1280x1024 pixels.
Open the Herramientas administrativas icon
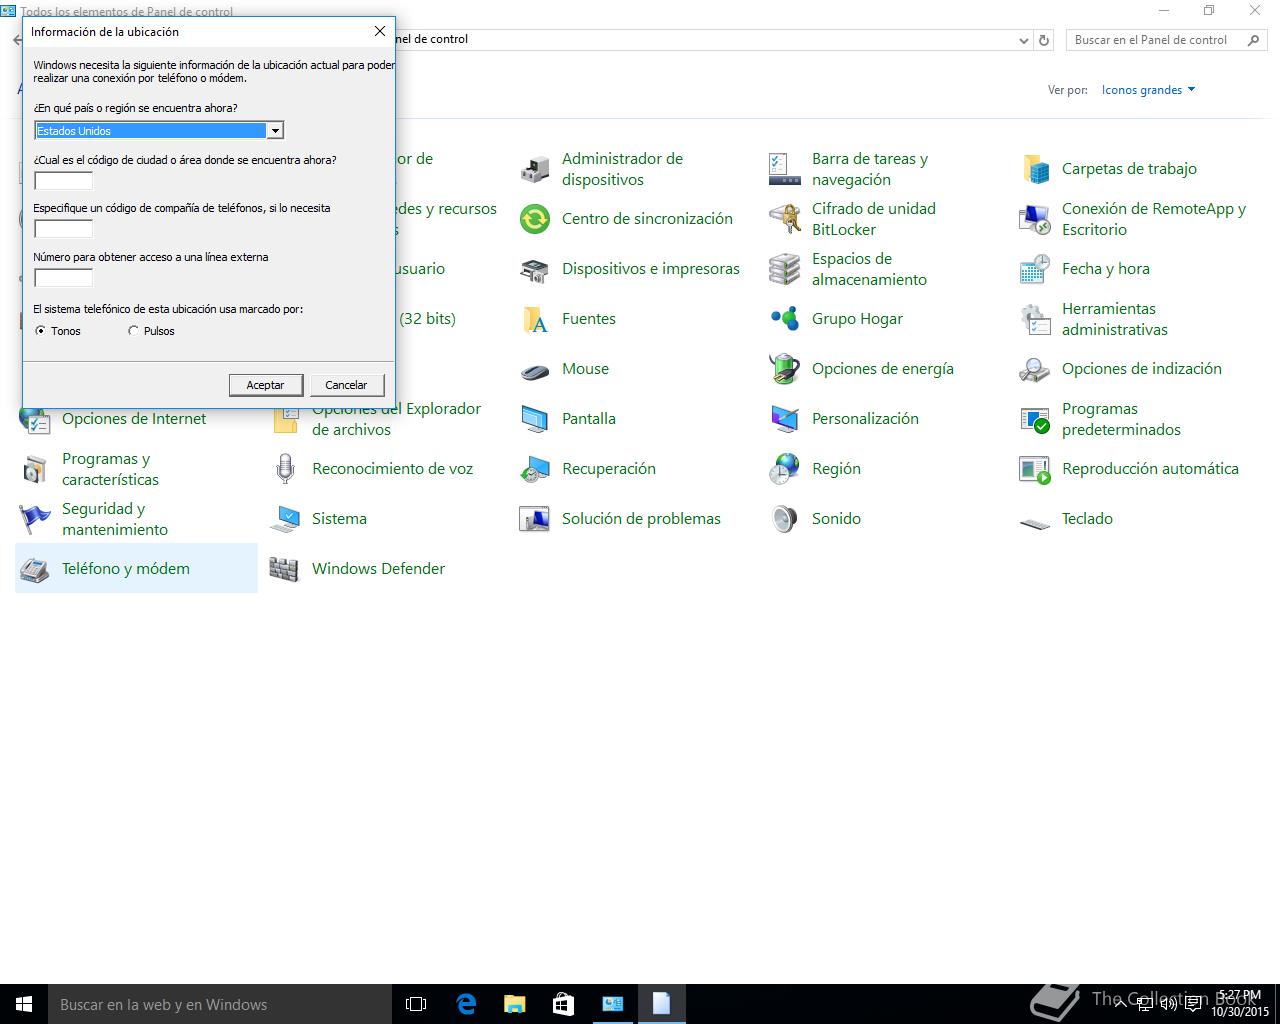(1035, 319)
